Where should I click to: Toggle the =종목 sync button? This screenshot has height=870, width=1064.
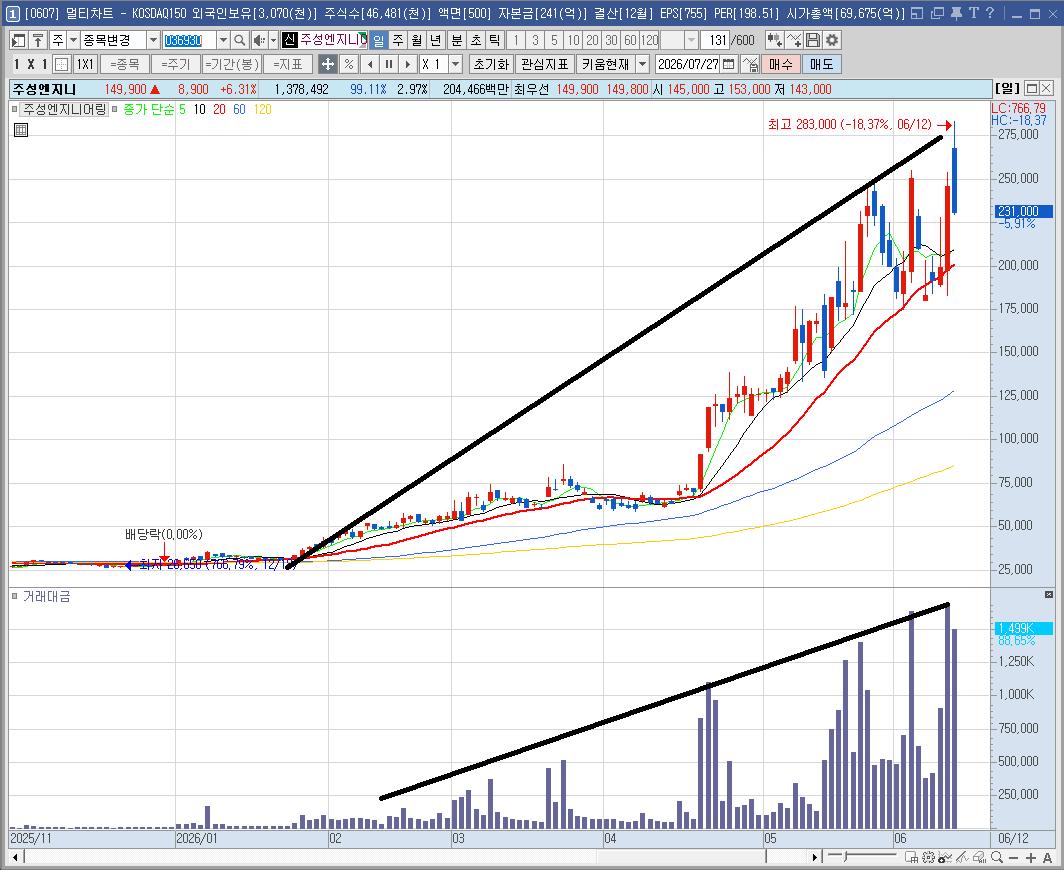[125, 64]
